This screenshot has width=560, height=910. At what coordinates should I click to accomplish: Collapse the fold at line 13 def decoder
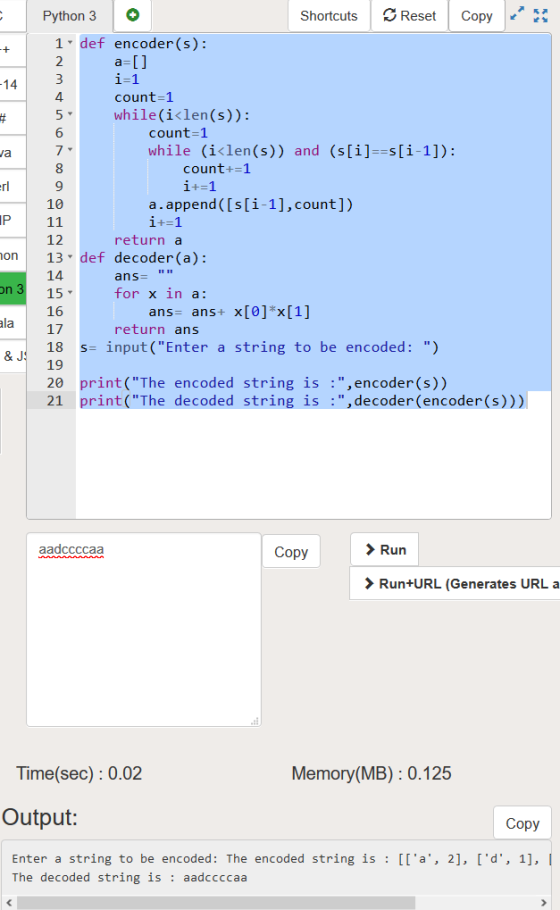click(70, 257)
